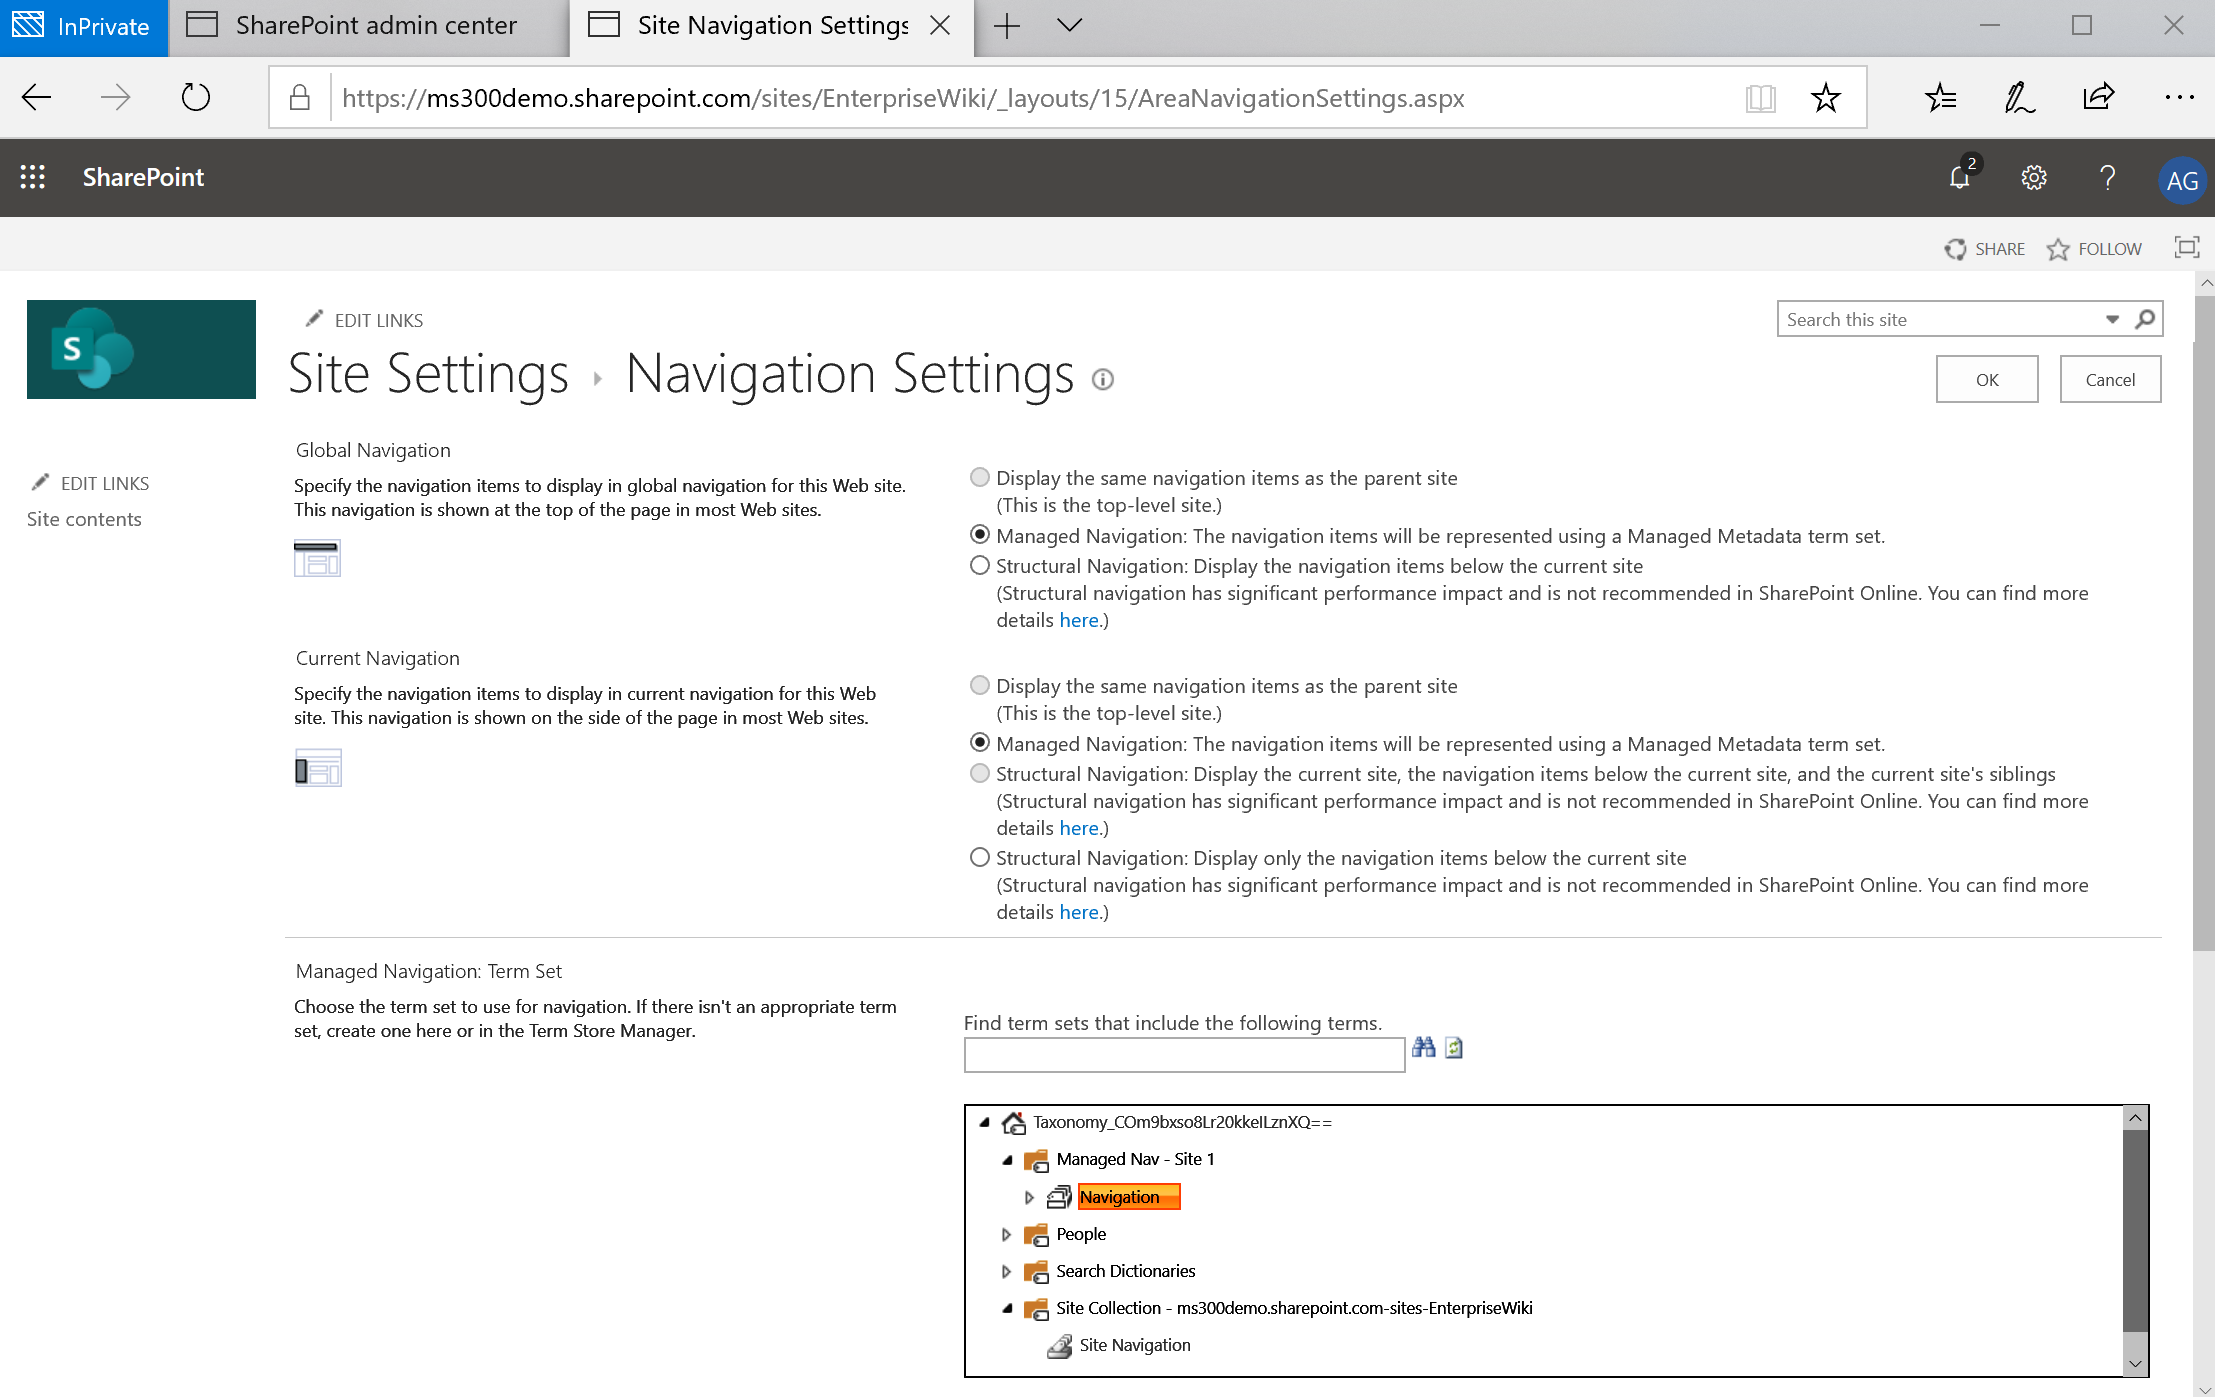
Task: Switch to the SharePoint admin center tab
Action: pyautogui.click(x=370, y=26)
